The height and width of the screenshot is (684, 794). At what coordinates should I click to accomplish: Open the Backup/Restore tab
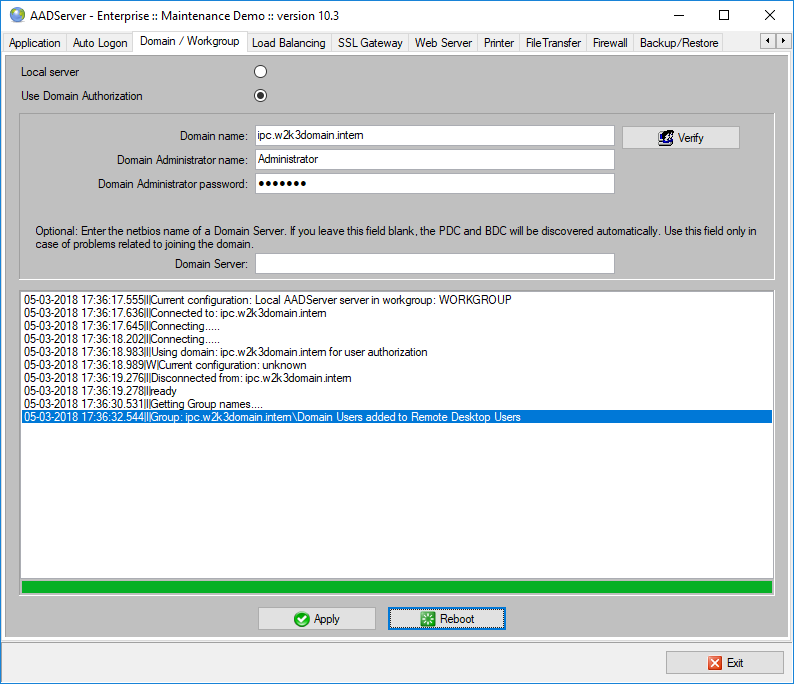[x=679, y=43]
